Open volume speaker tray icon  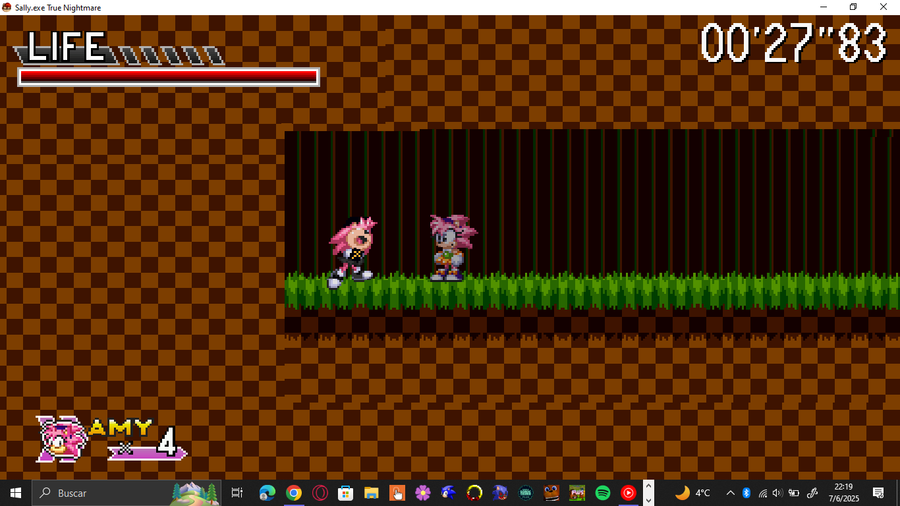[778, 493]
